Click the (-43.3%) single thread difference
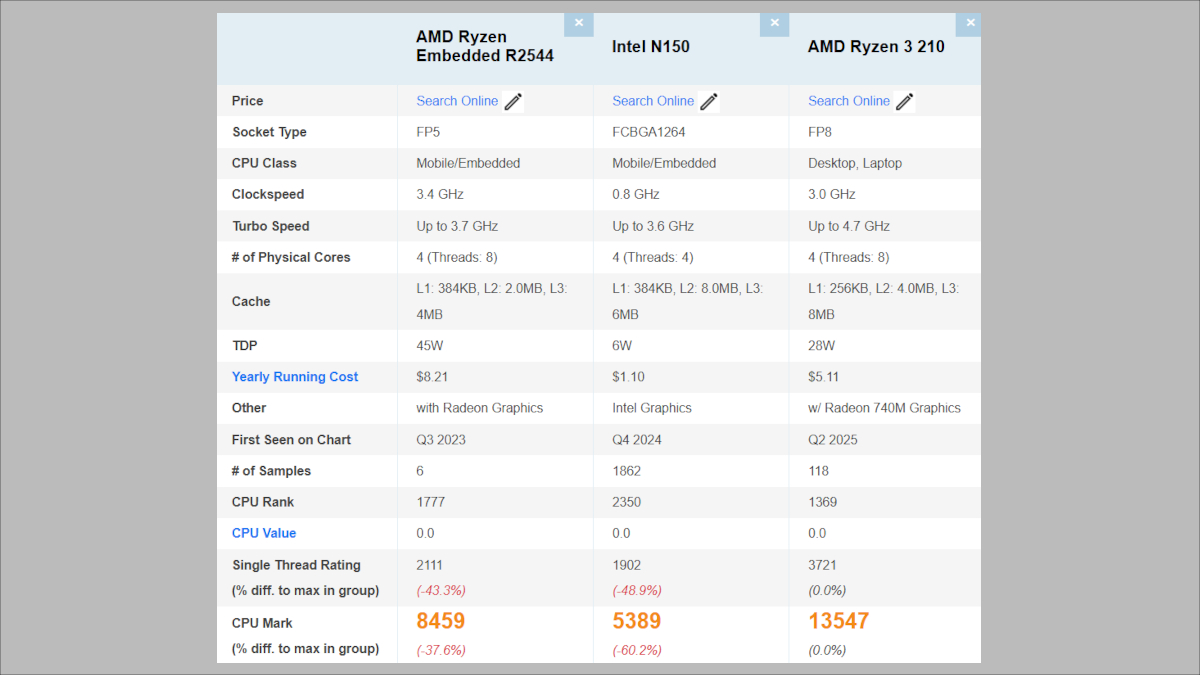Viewport: 1200px width, 675px height. [x=441, y=590]
